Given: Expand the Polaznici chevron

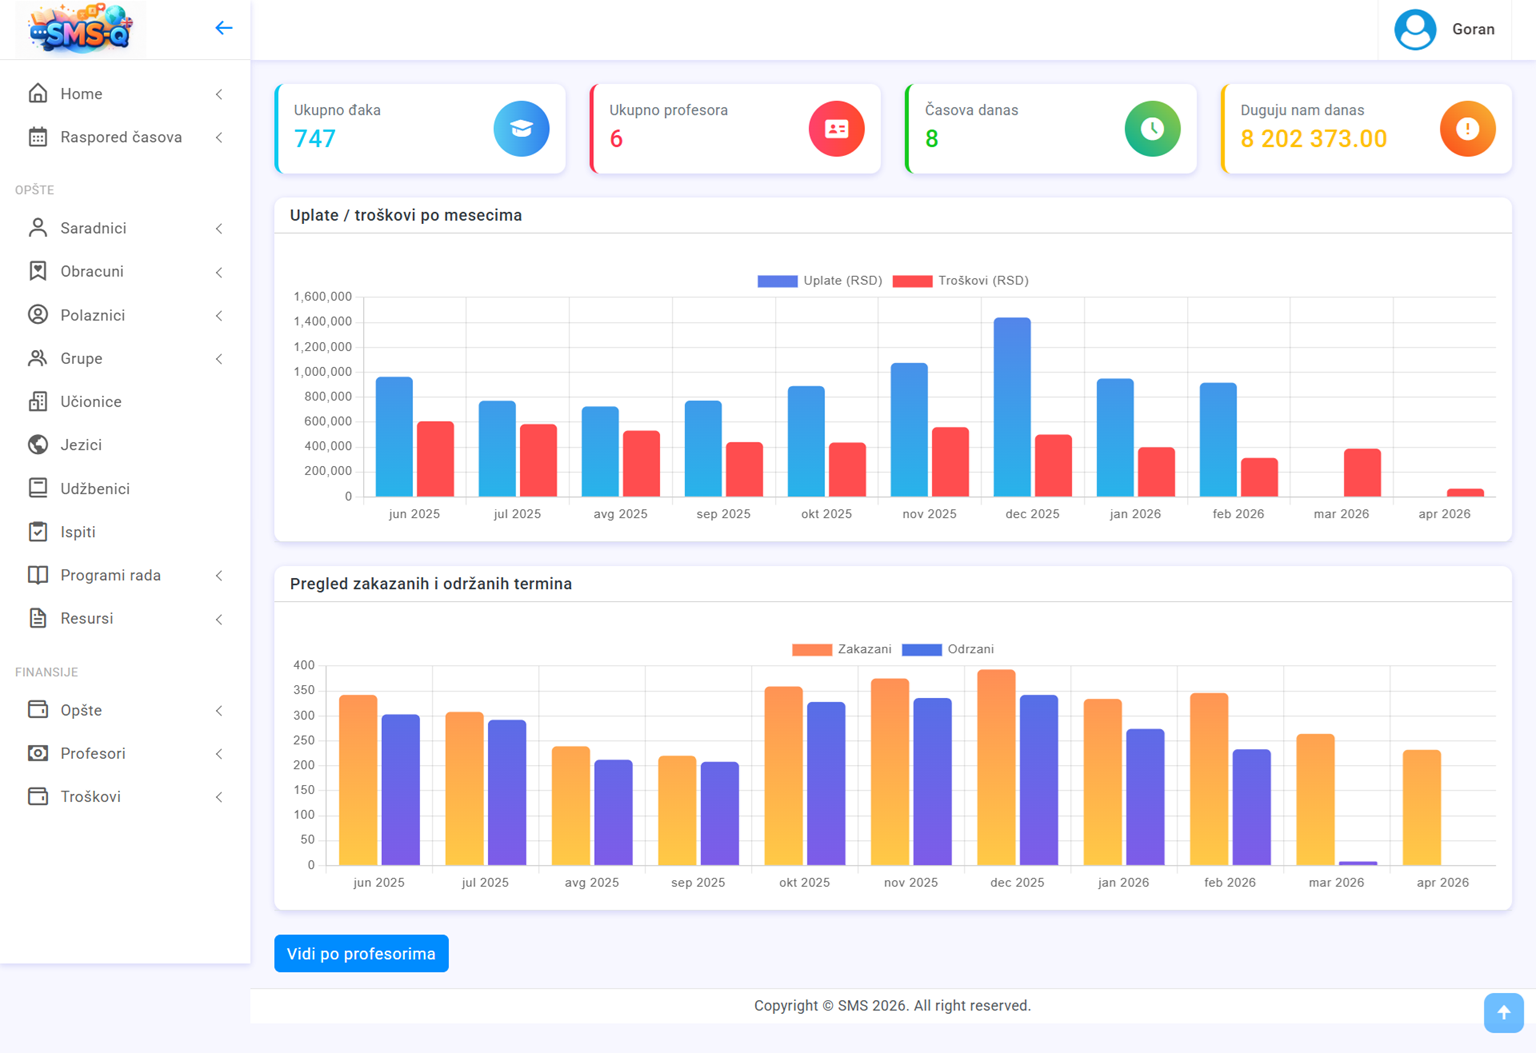Looking at the screenshot, I should pyautogui.click(x=219, y=316).
